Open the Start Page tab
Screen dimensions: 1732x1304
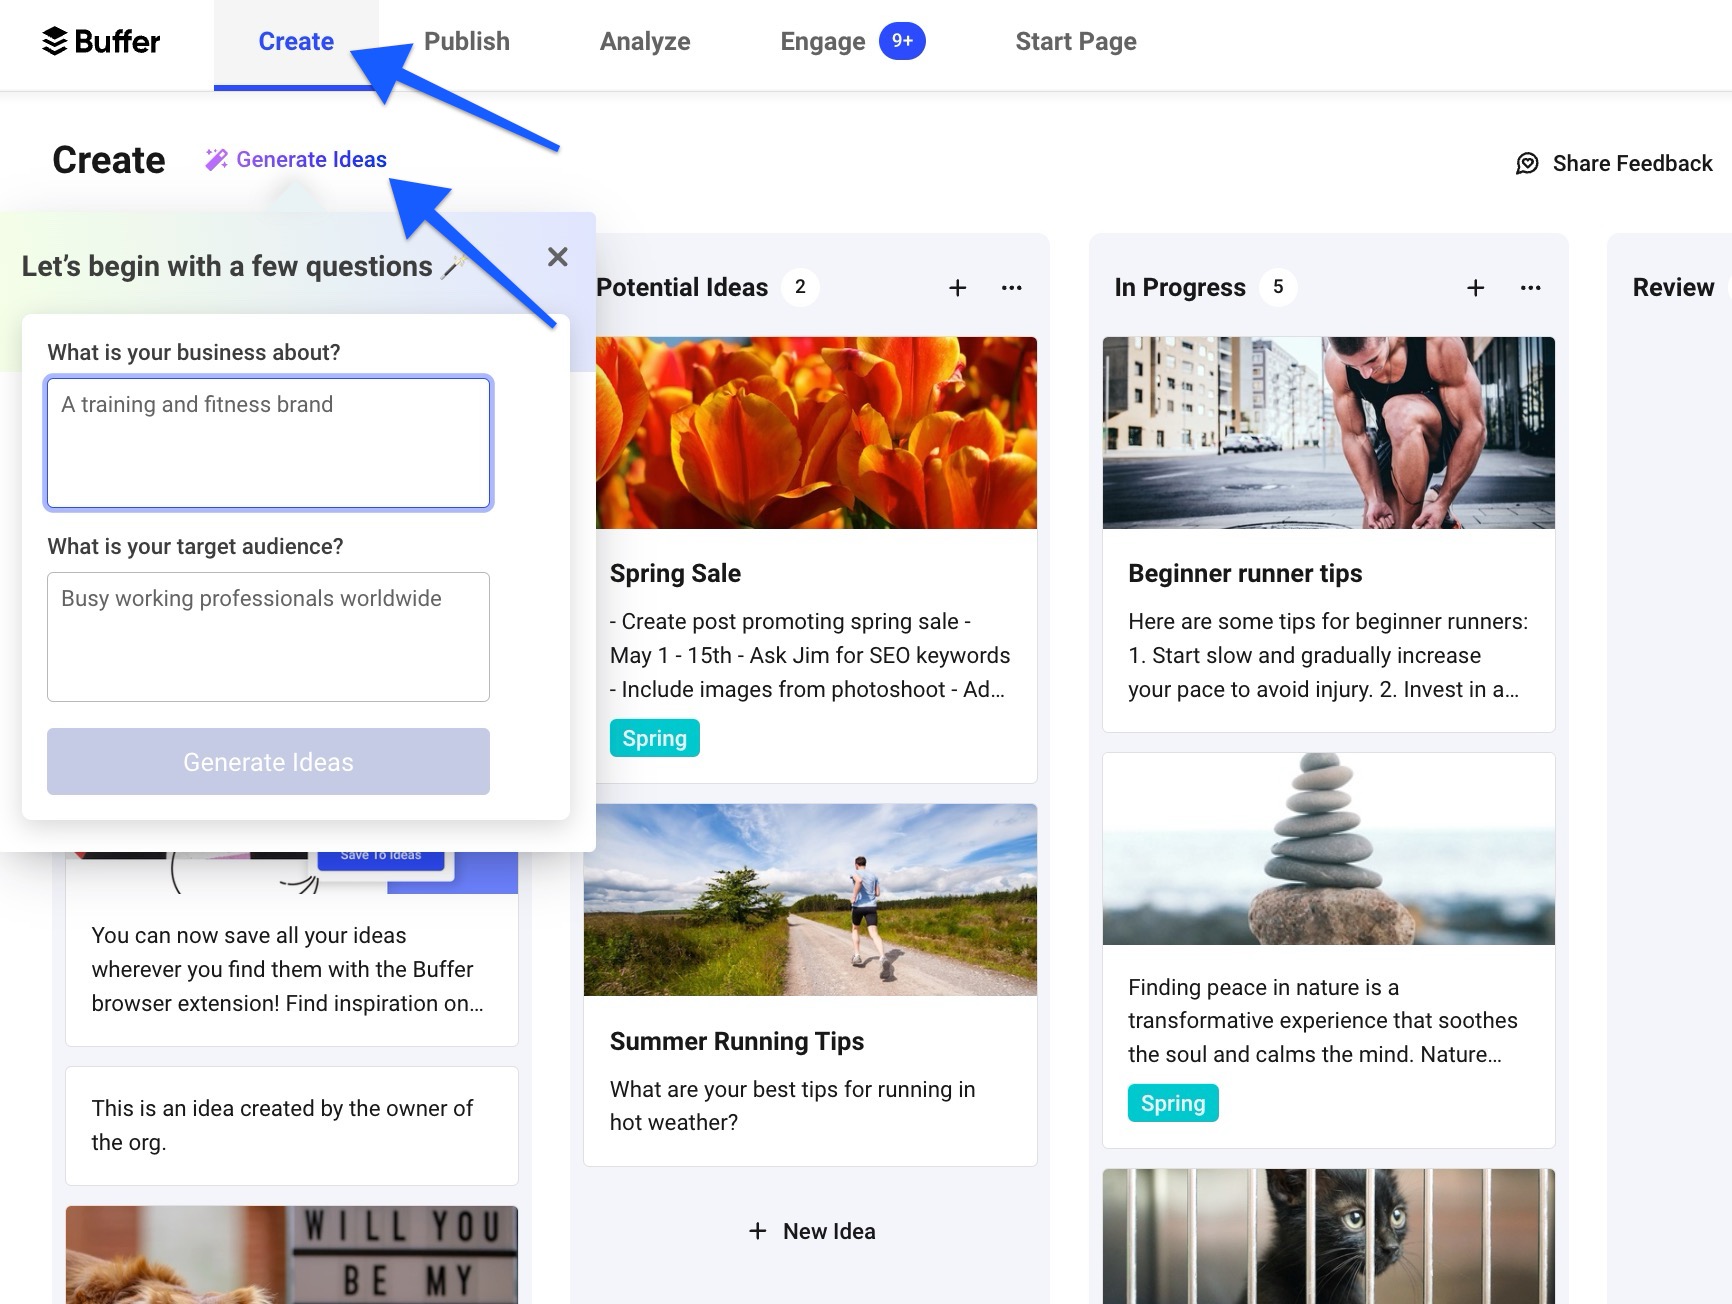coord(1075,41)
